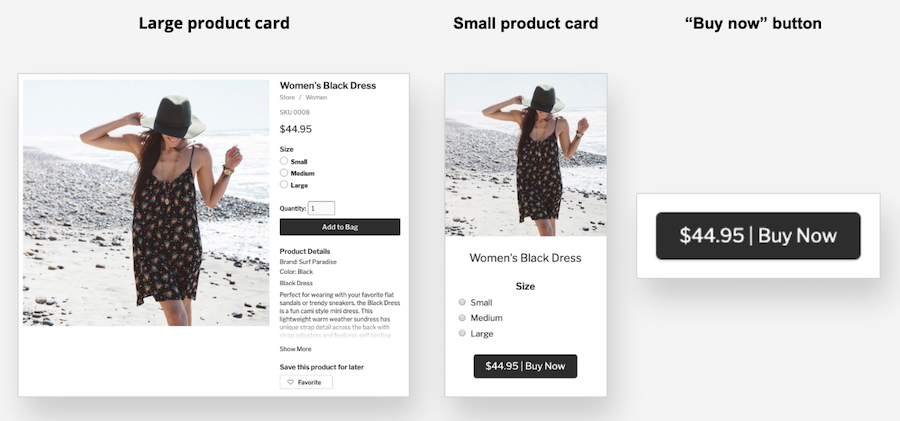Expand product description with Show More

pyautogui.click(x=295, y=349)
